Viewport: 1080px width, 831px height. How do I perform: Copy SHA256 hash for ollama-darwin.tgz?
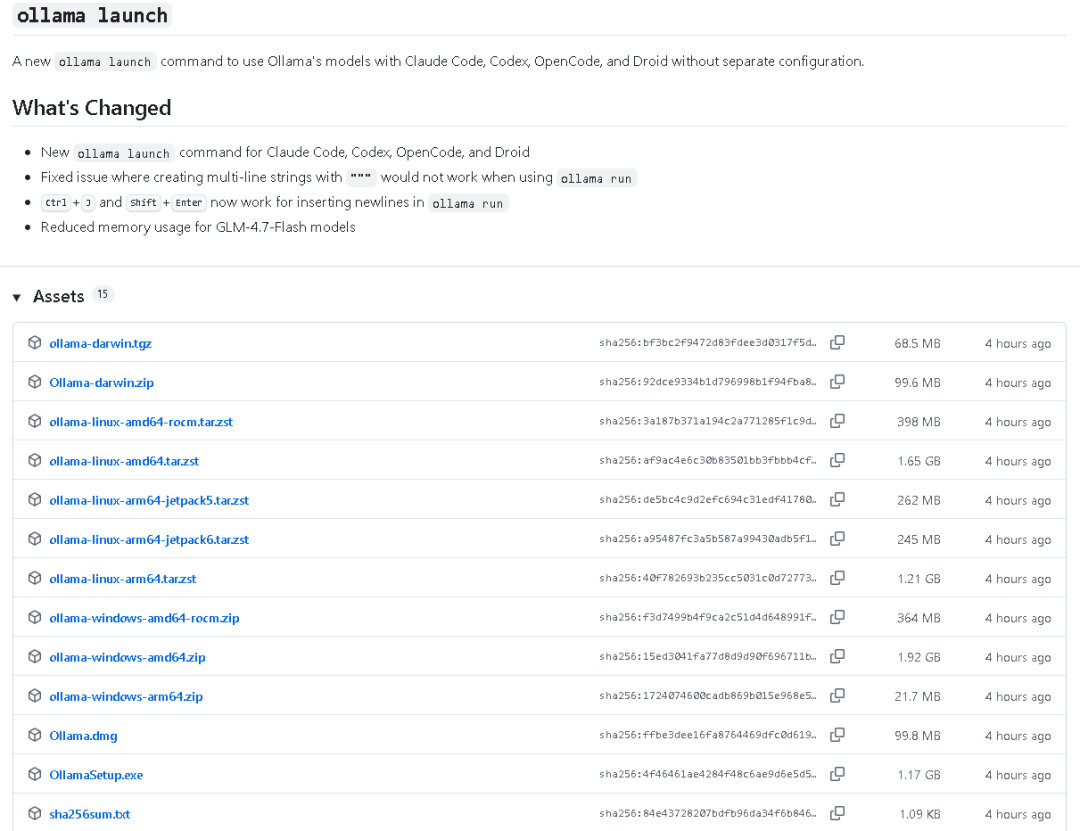[x=837, y=343]
